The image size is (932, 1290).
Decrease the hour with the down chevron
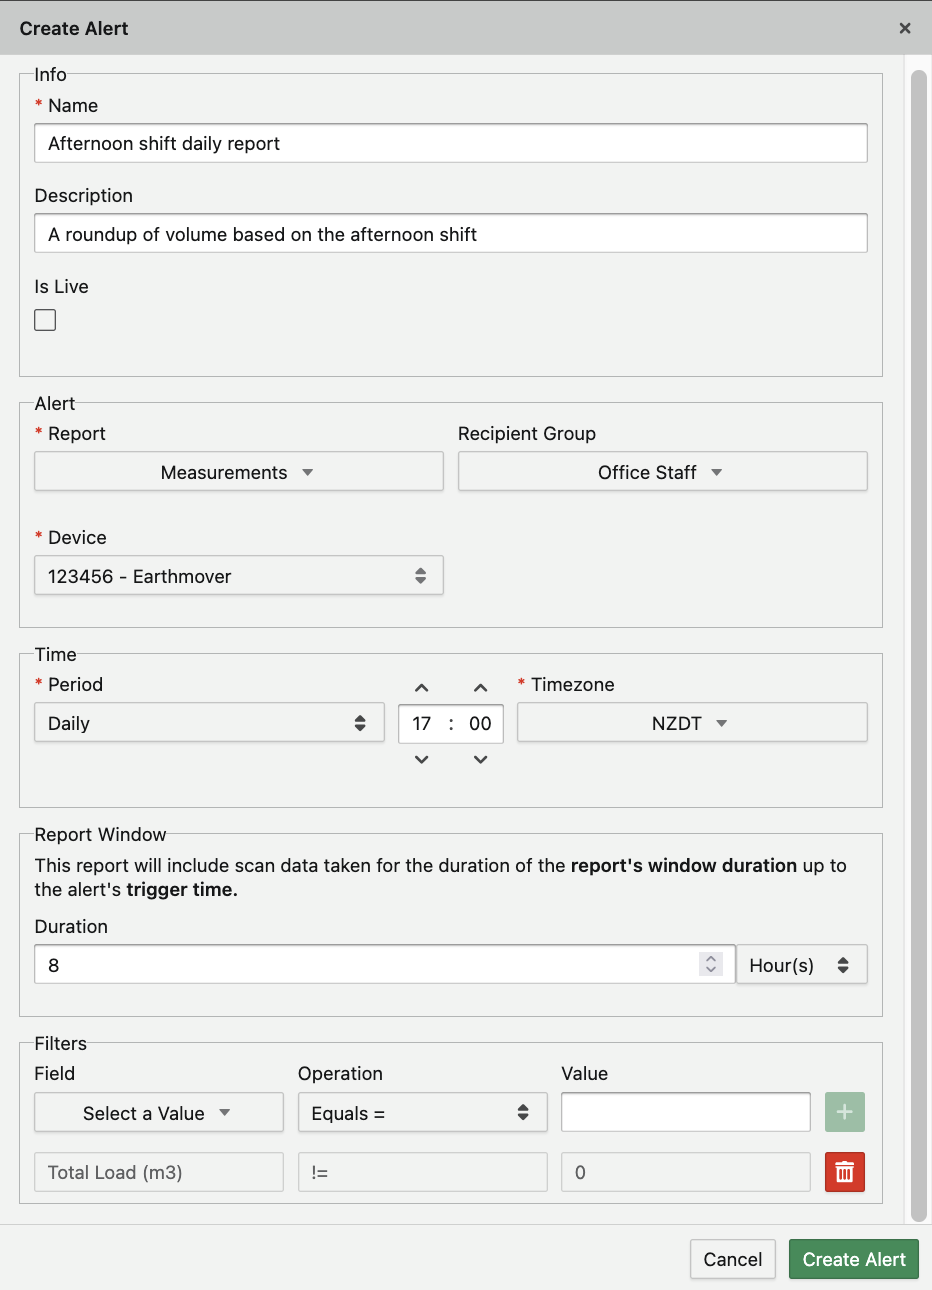[x=422, y=760]
